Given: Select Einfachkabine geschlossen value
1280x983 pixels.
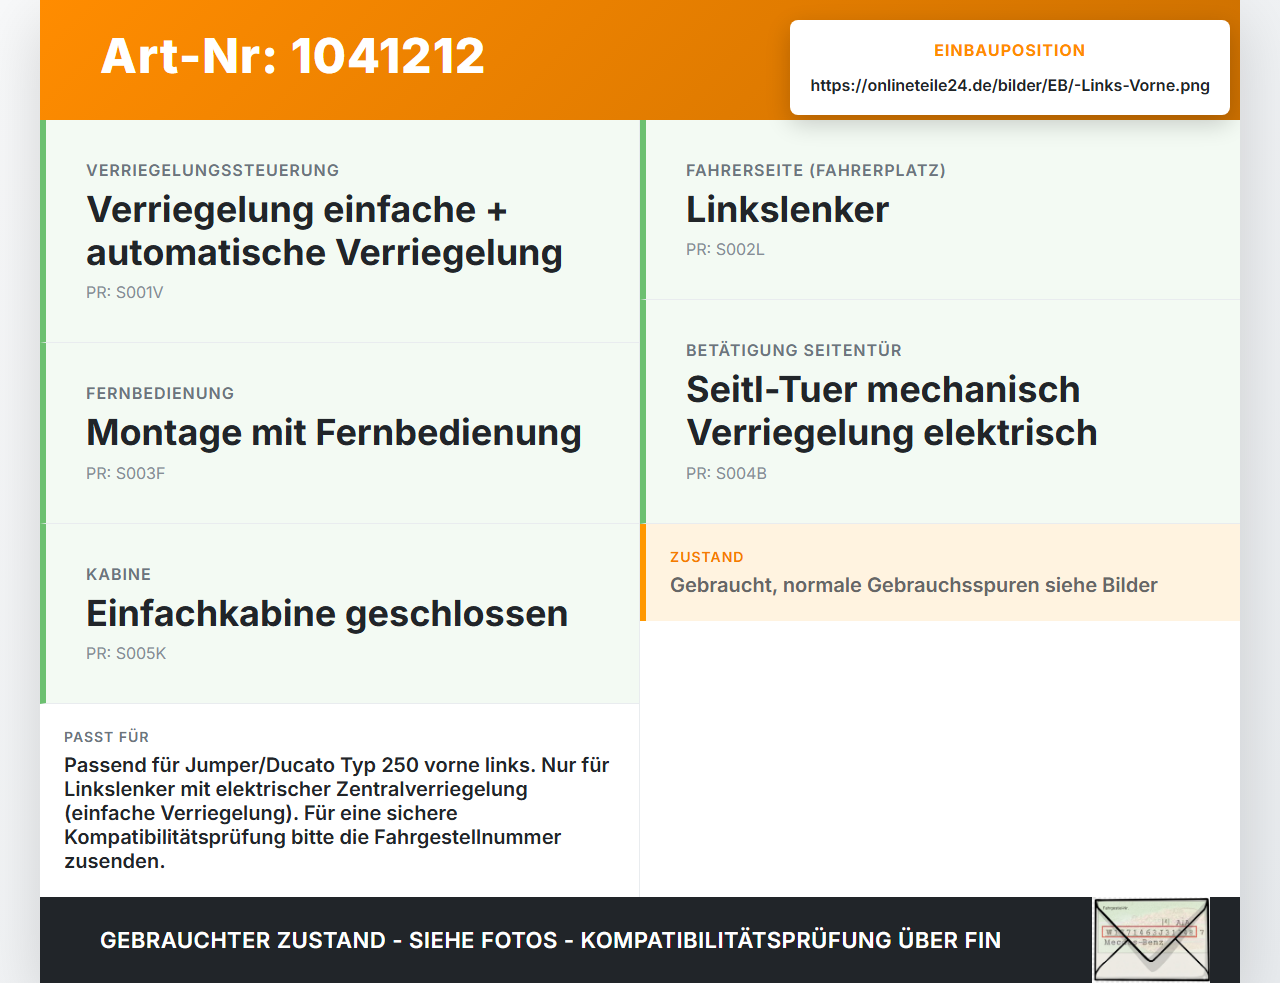Looking at the screenshot, I should (327, 614).
